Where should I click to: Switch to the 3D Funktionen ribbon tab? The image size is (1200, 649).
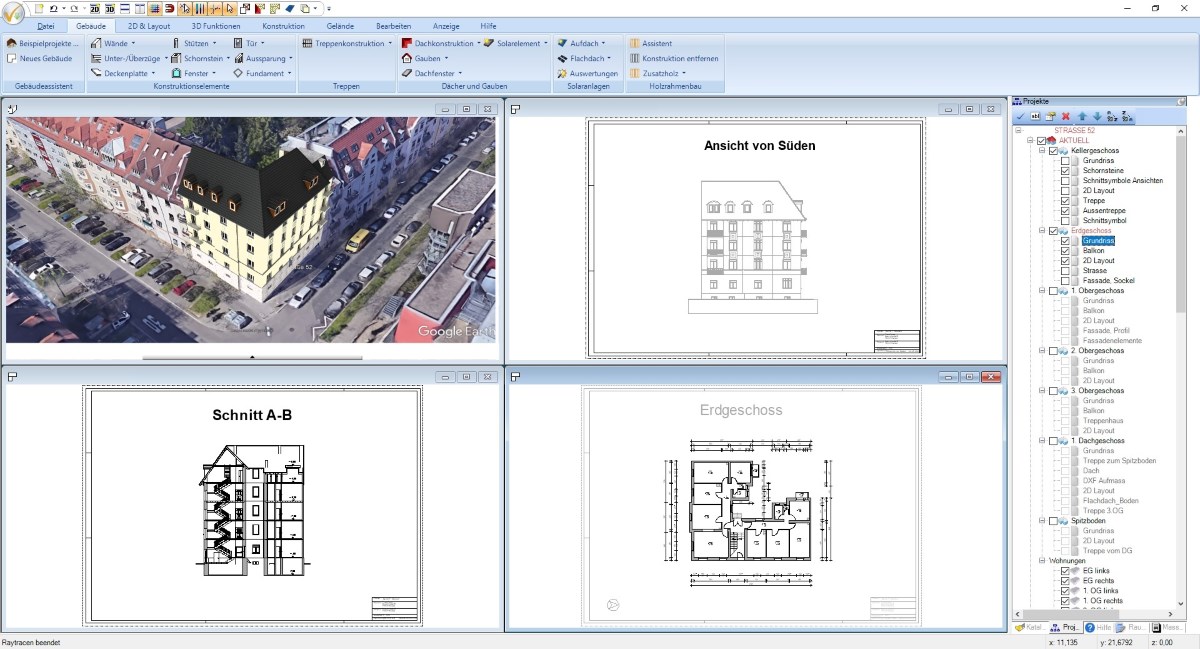point(216,26)
